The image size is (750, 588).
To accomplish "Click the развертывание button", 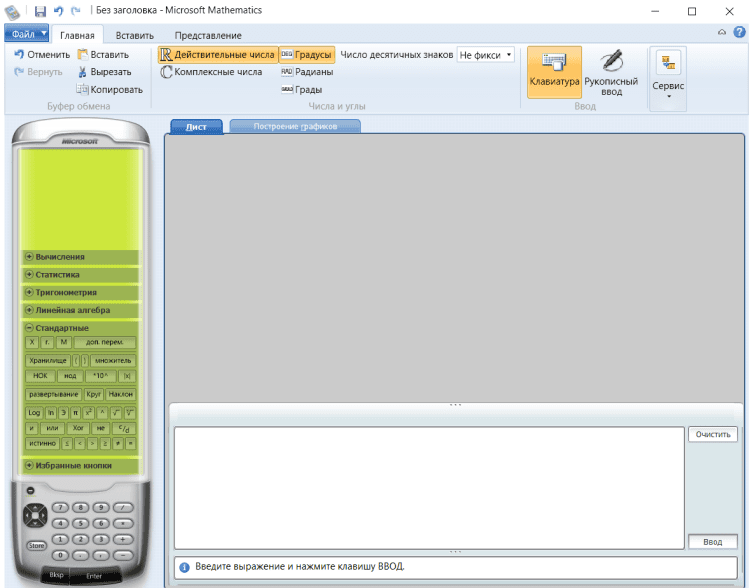I will point(54,394).
